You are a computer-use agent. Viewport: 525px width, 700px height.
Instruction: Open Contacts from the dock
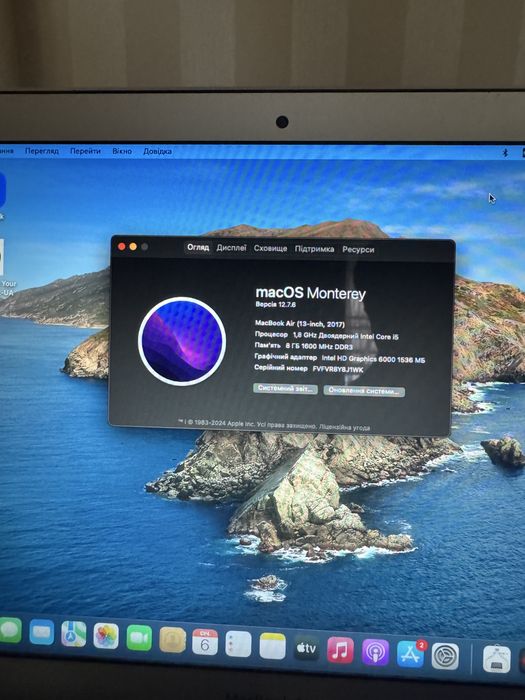point(172,640)
